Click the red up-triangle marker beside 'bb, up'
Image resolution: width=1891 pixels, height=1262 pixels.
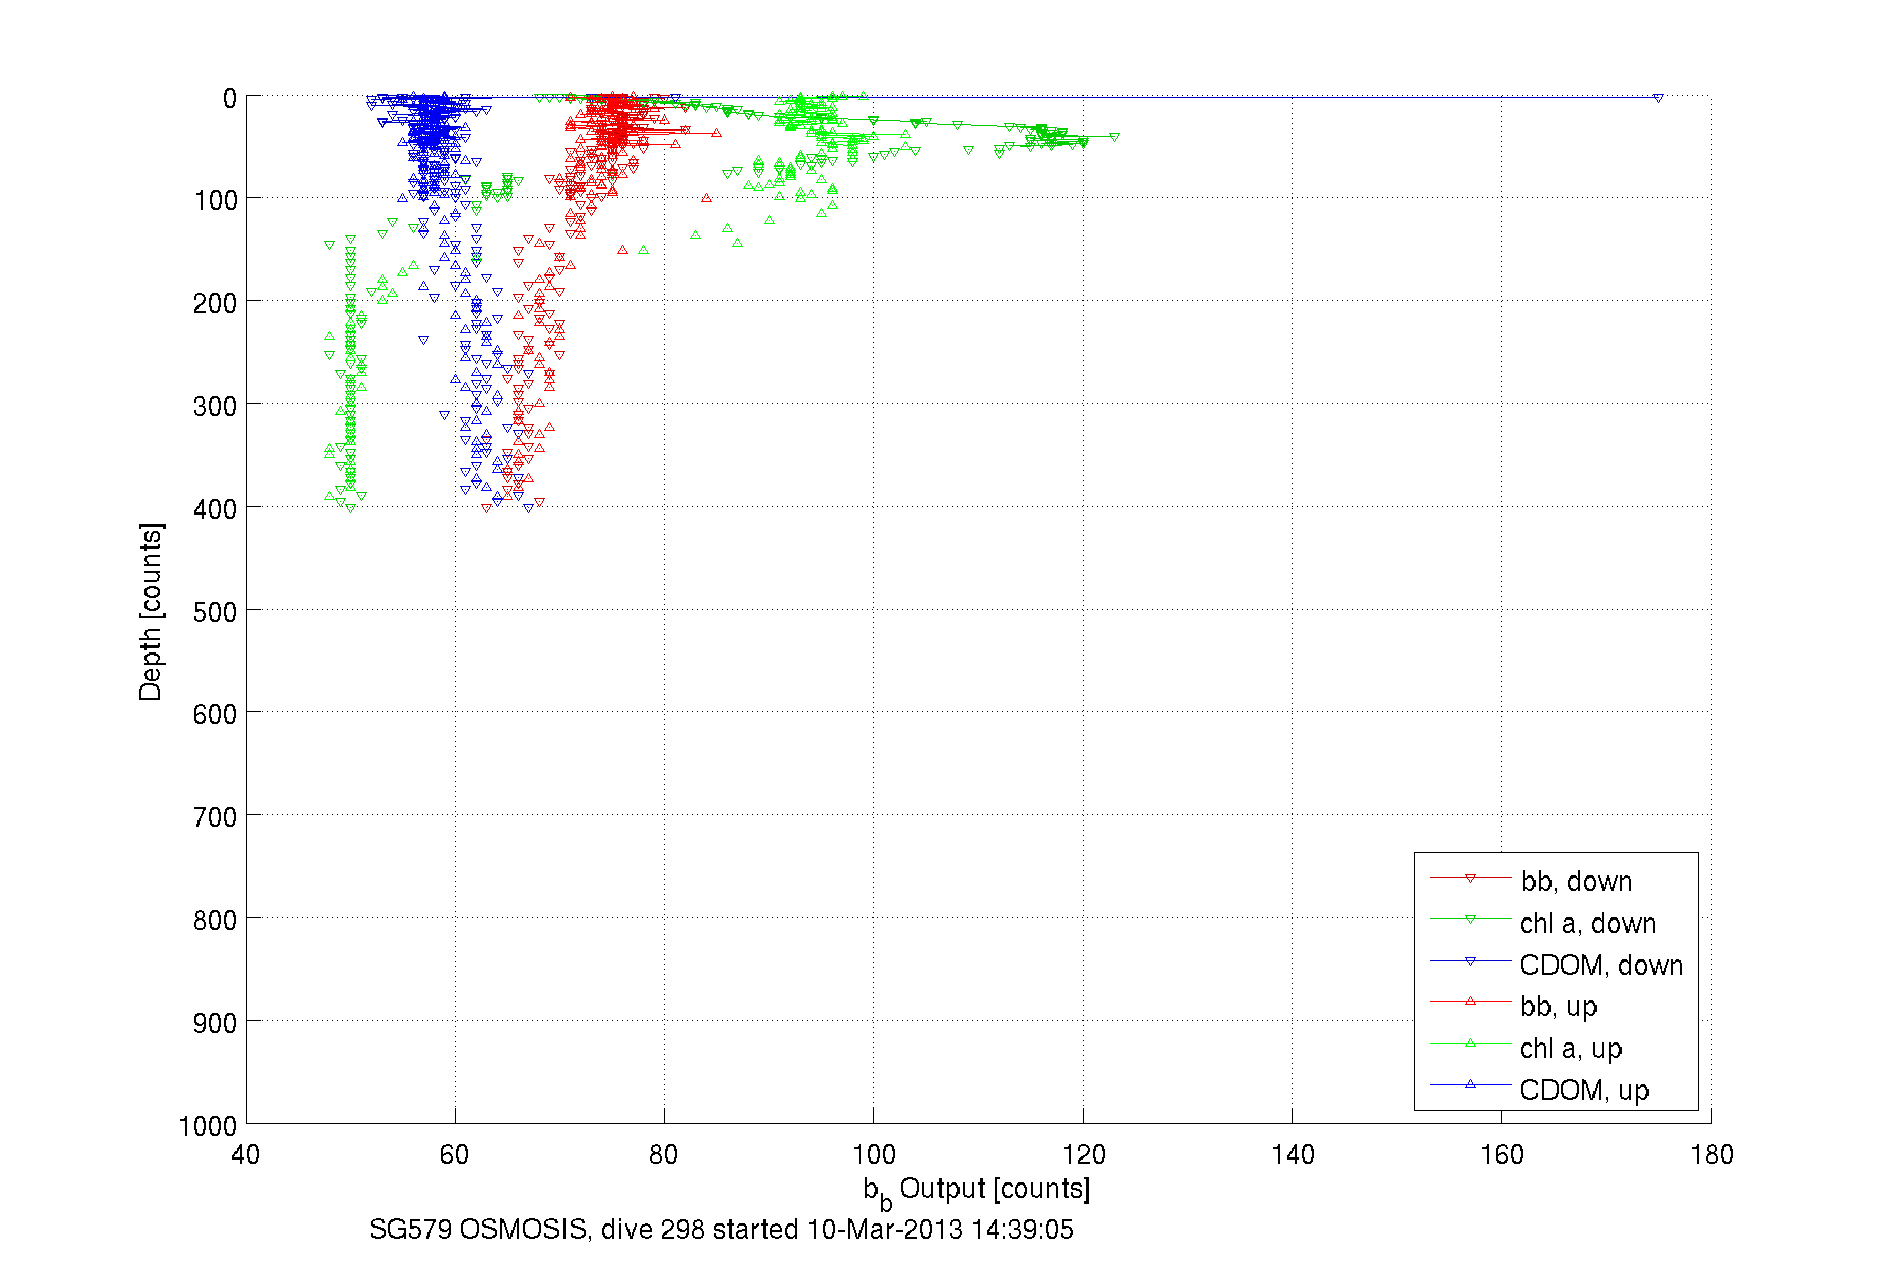click(x=1470, y=1001)
